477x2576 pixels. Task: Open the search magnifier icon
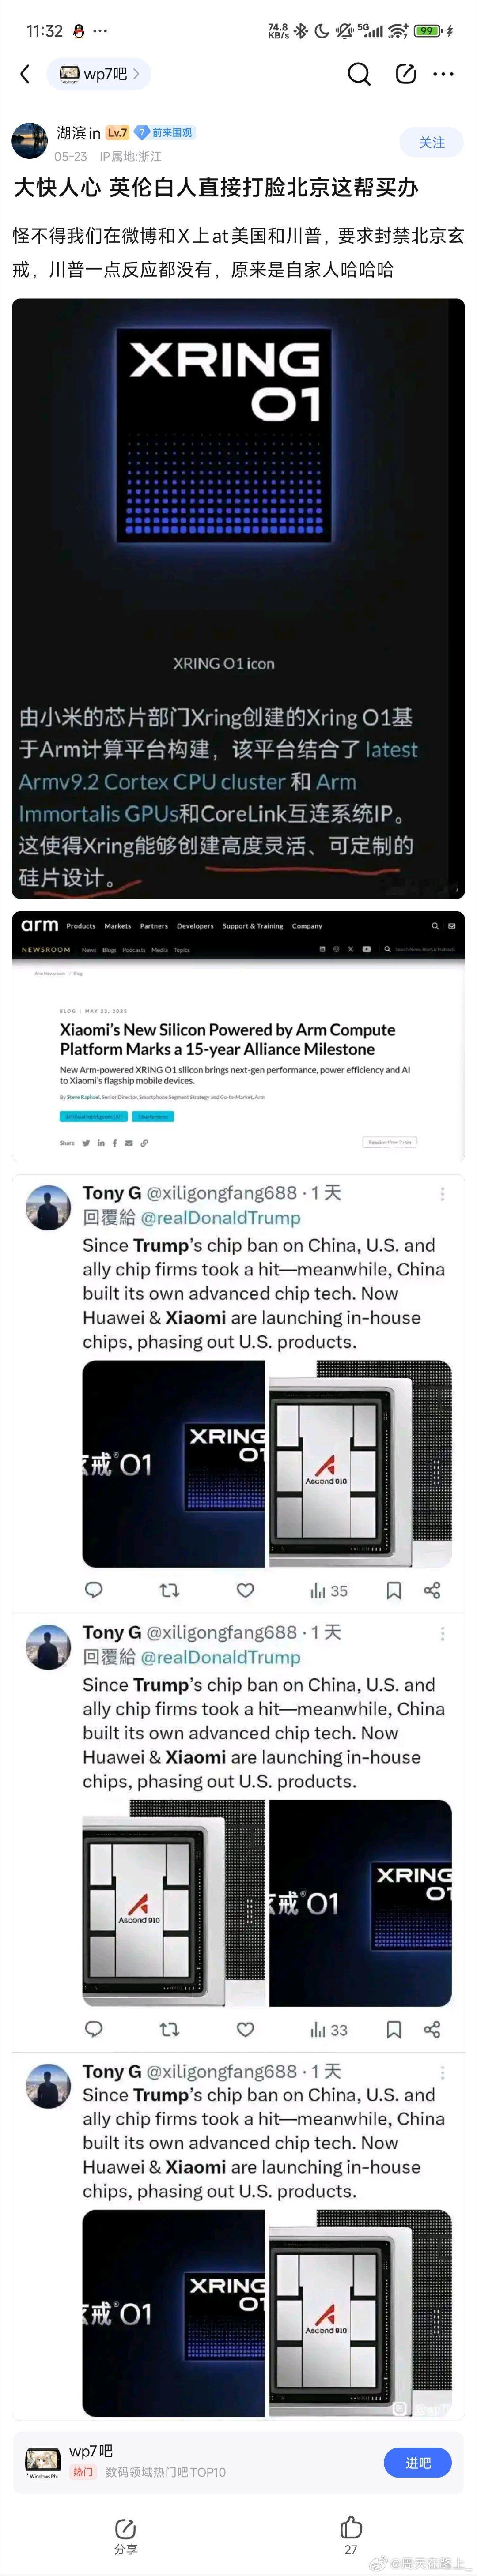click(x=358, y=74)
